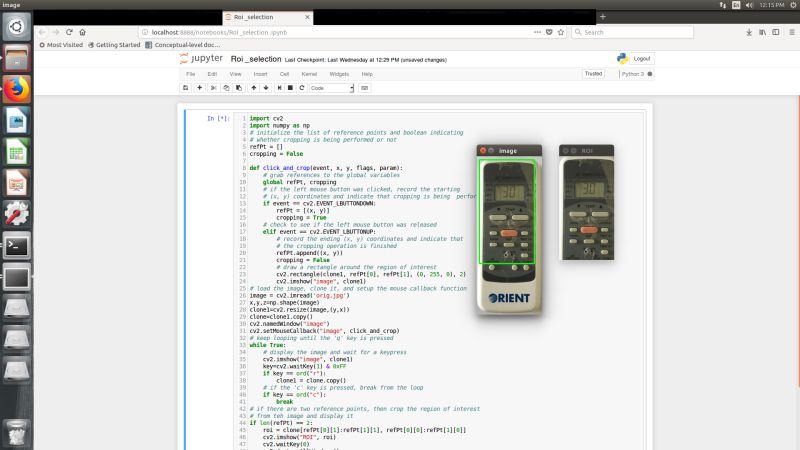Move selected cell up with arrow icon
The image size is (800, 450).
pyautogui.click(x=254, y=88)
